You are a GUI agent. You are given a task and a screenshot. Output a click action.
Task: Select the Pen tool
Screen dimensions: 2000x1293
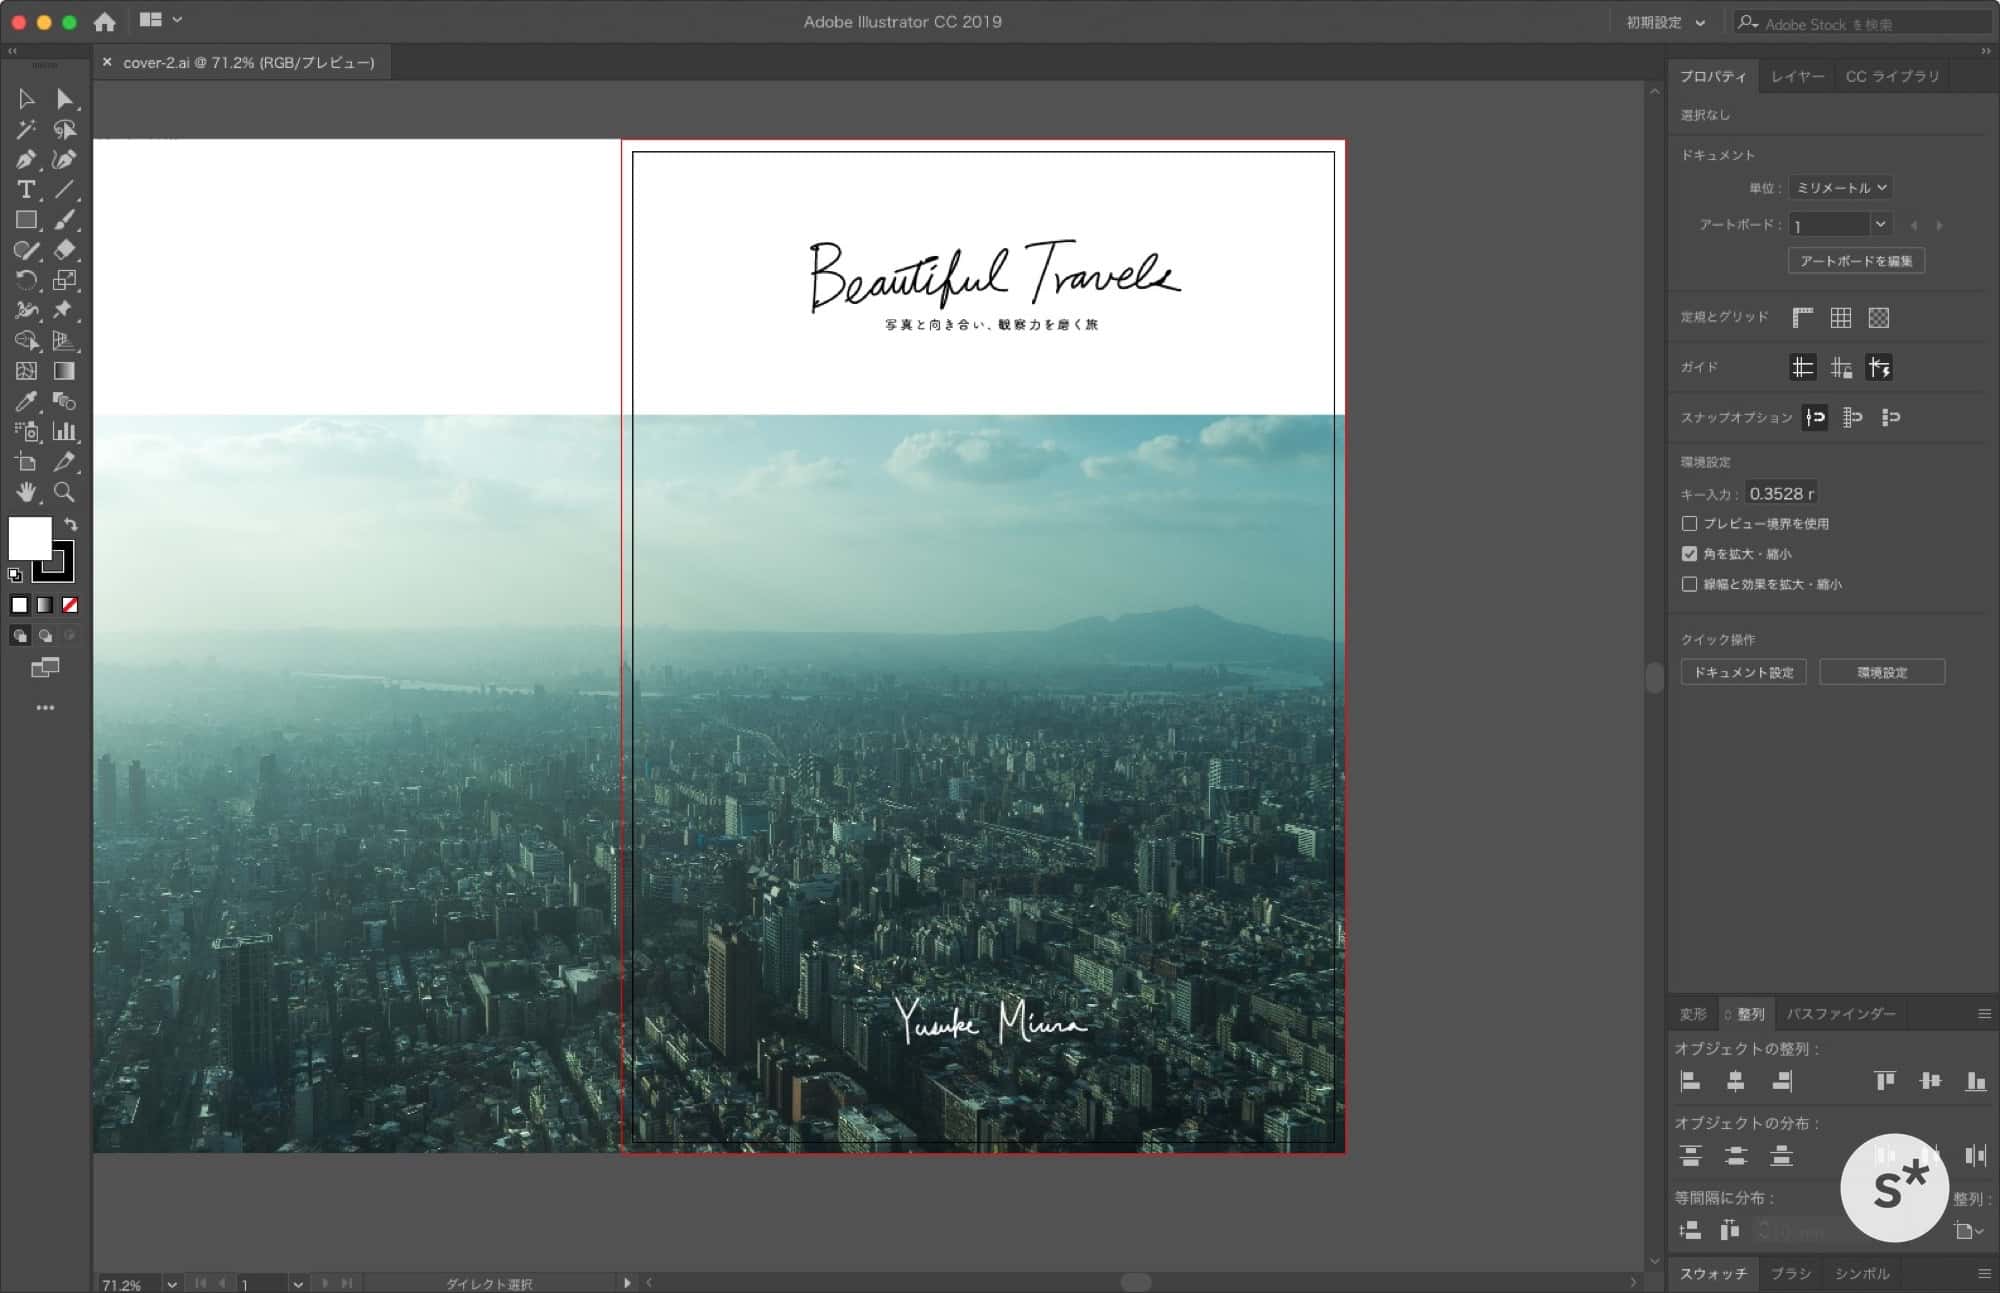click(26, 159)
